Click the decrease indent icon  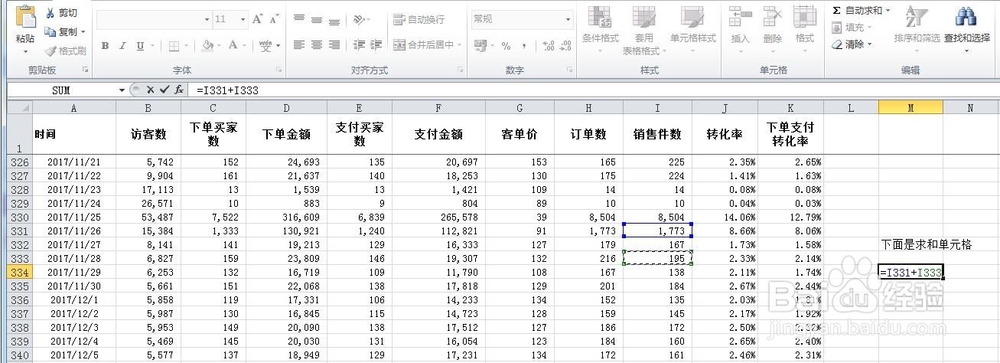click(x=358, y=45)
